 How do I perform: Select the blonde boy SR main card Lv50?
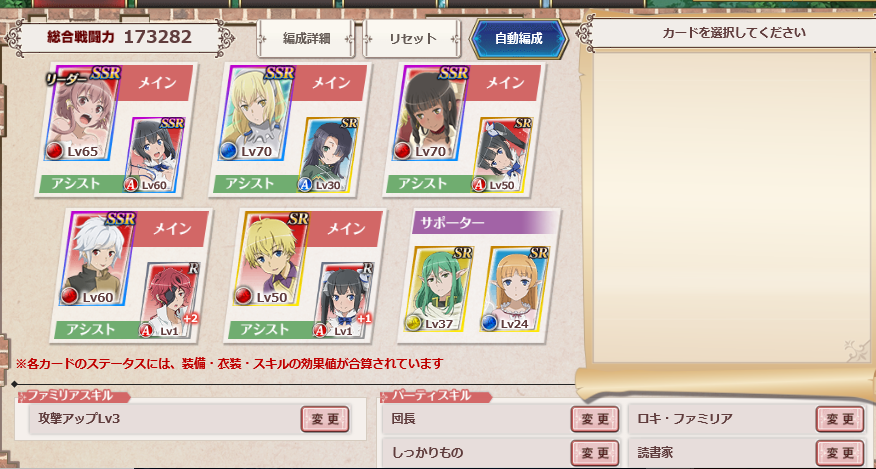270,259
